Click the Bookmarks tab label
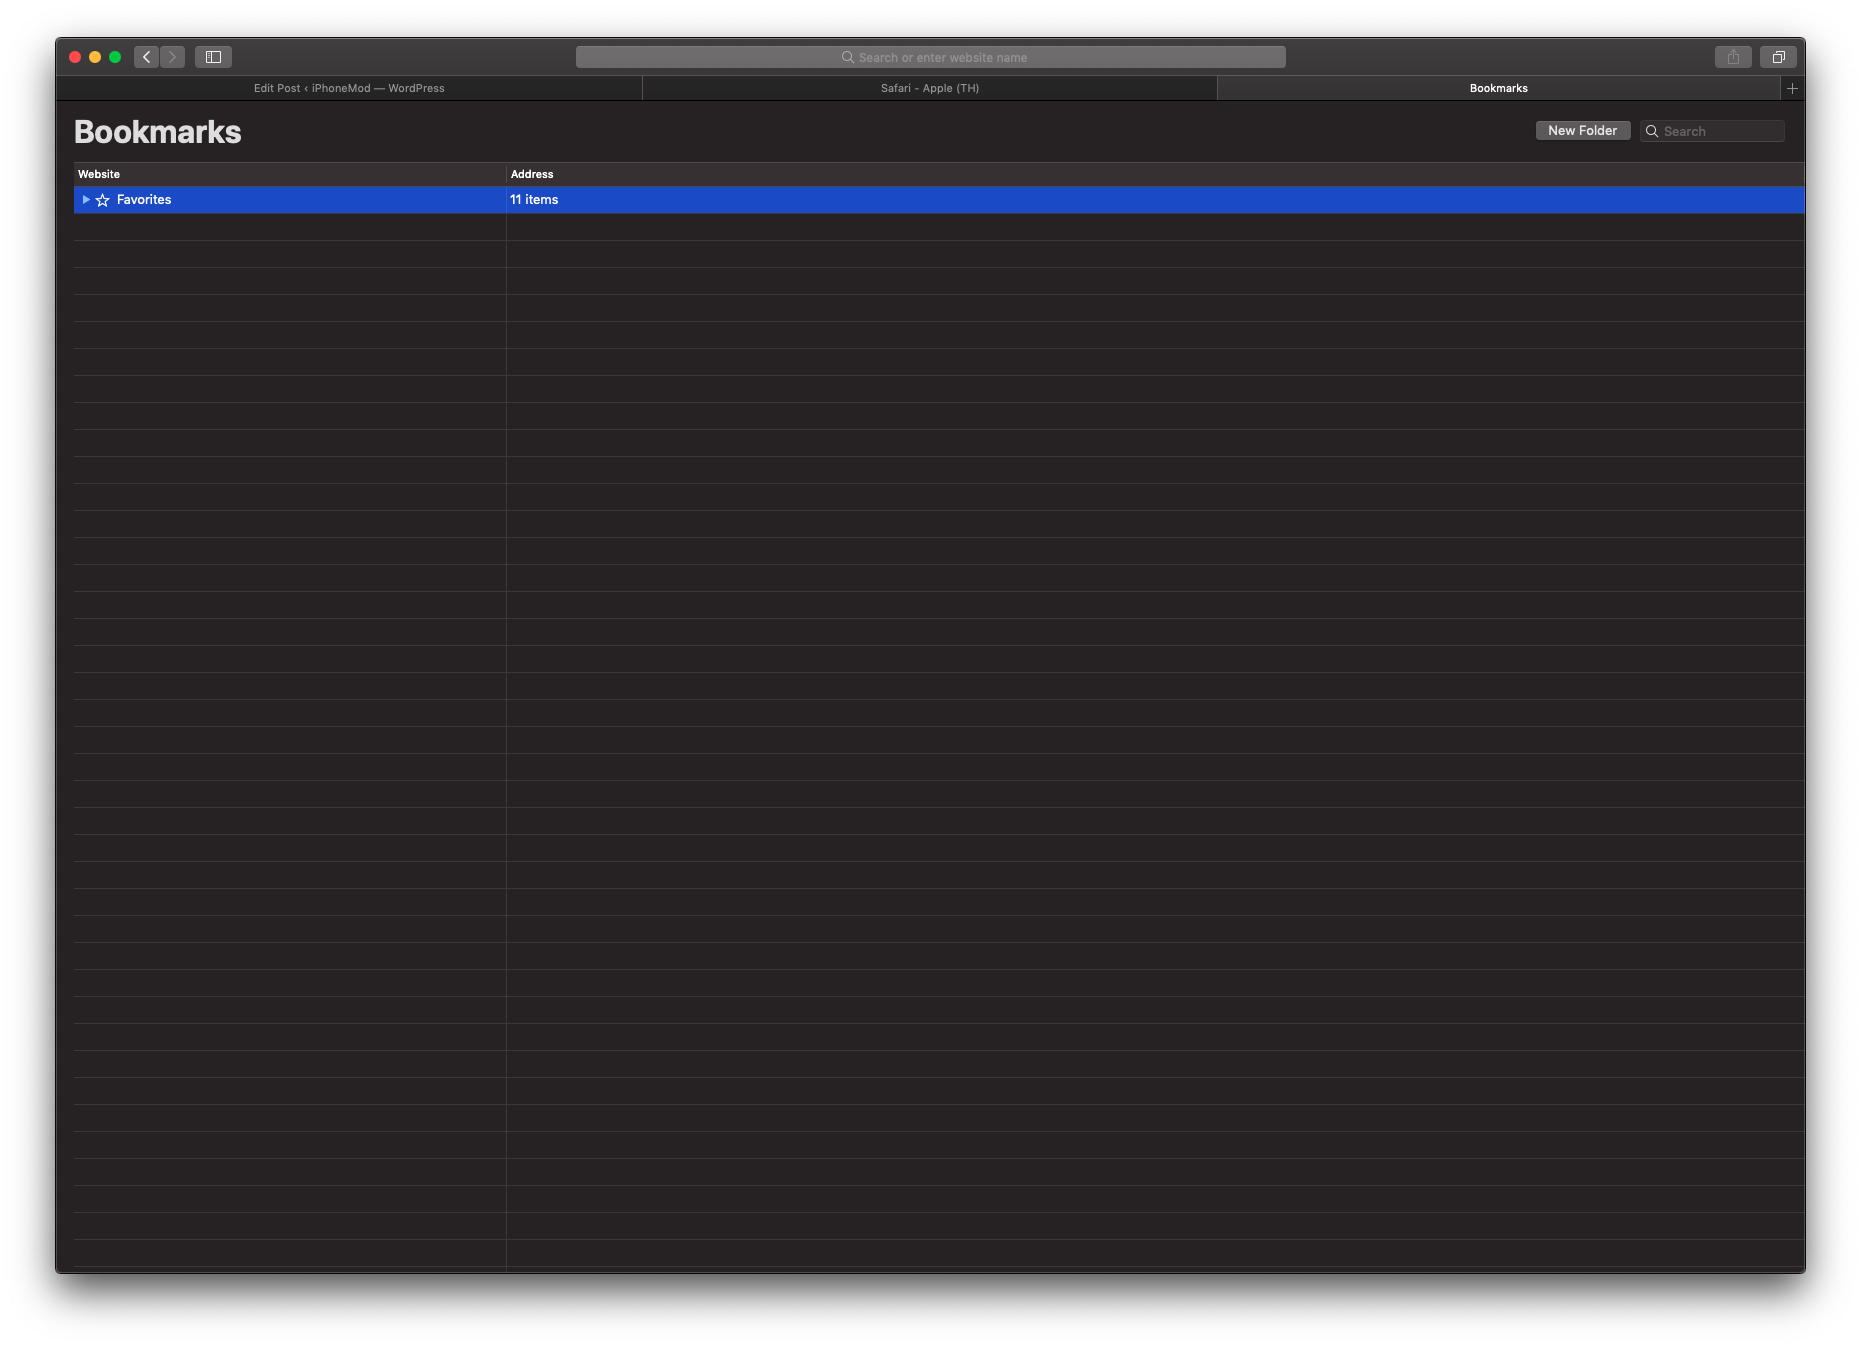Viewport: 1861px width, 1347px height. click(1497, 88)
